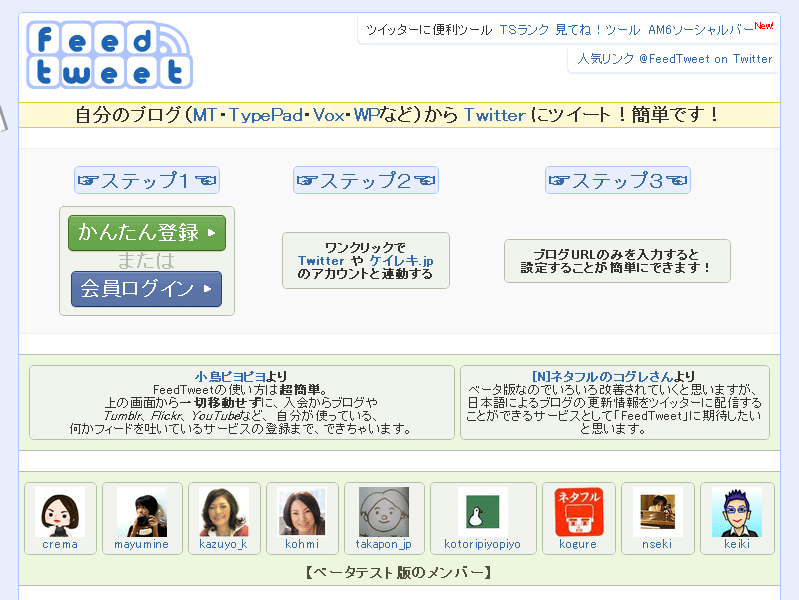Viewport: 799px width, 600px height.
Task: Click nseki avatar photo
Action: 658,512
